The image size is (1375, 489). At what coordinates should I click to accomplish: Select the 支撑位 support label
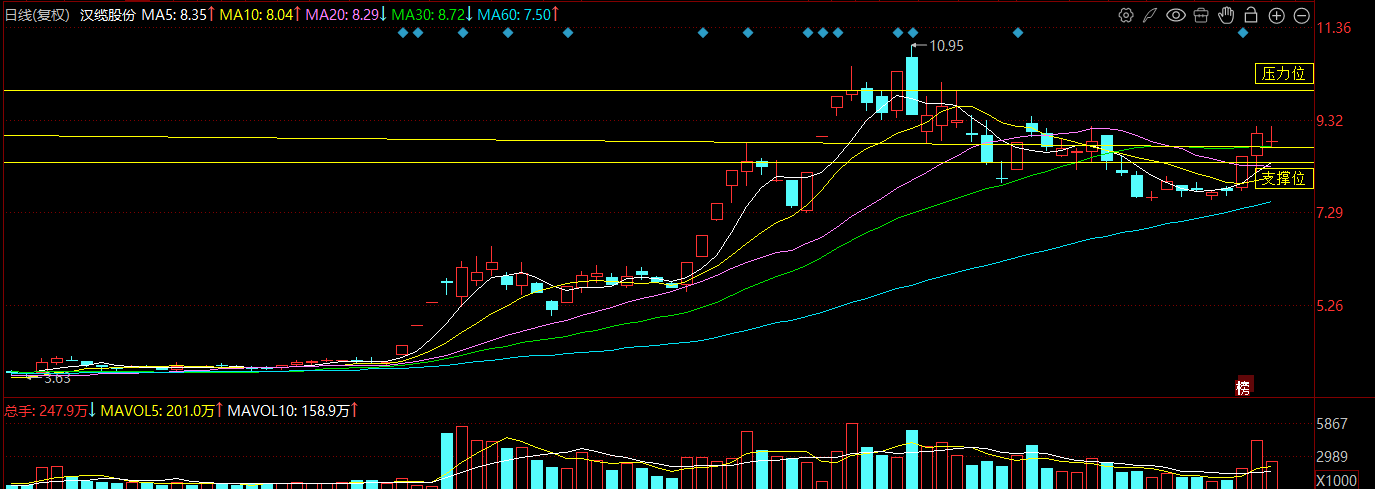[x=1283, y=179]
